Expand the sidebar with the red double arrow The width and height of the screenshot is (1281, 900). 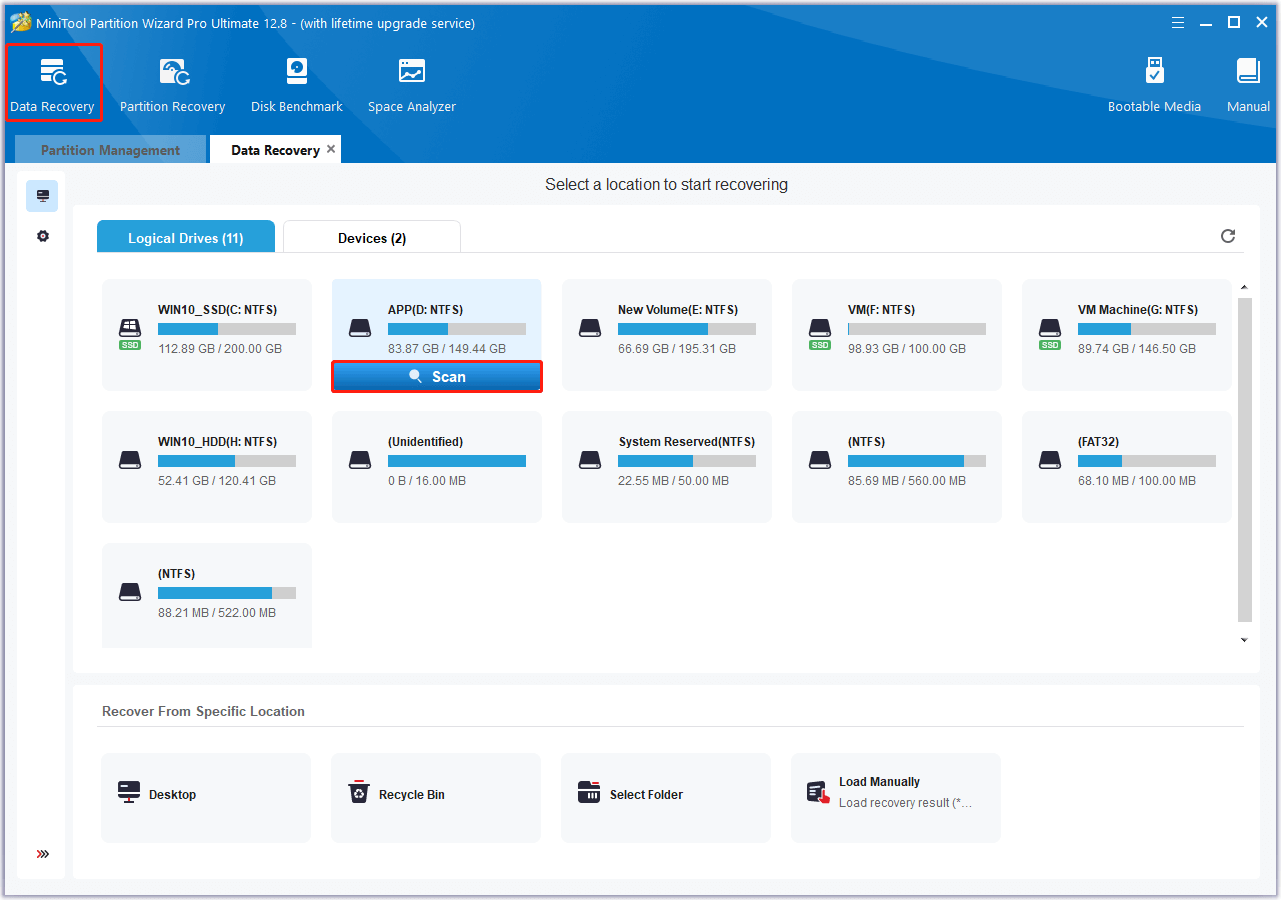pyautogui.click(x=42, y=854)
